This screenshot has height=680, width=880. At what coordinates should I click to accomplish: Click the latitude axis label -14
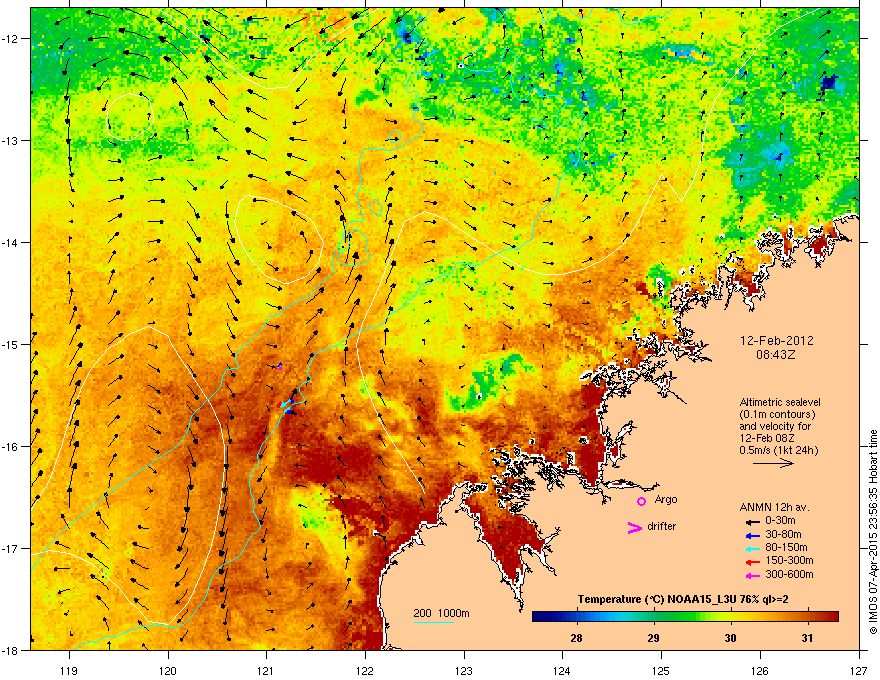(x=10, y=242)
